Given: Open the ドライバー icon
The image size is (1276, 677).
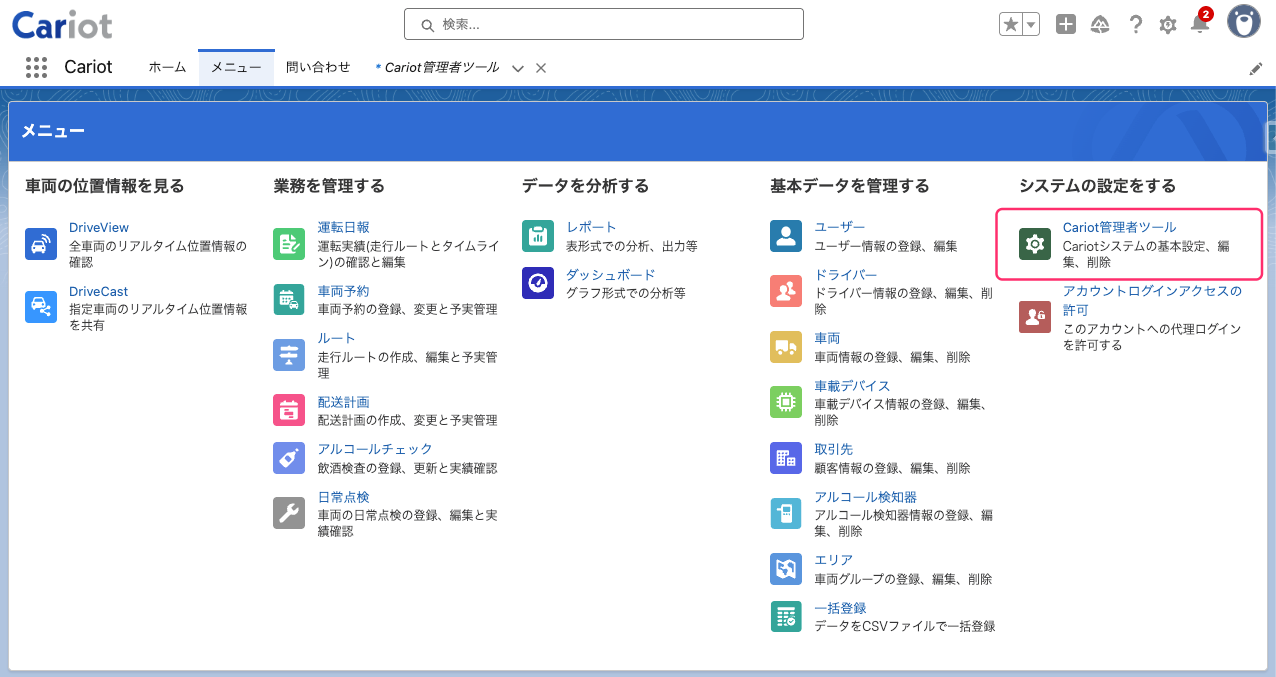Looking at the screenshot, I should [x=786, y=291].
